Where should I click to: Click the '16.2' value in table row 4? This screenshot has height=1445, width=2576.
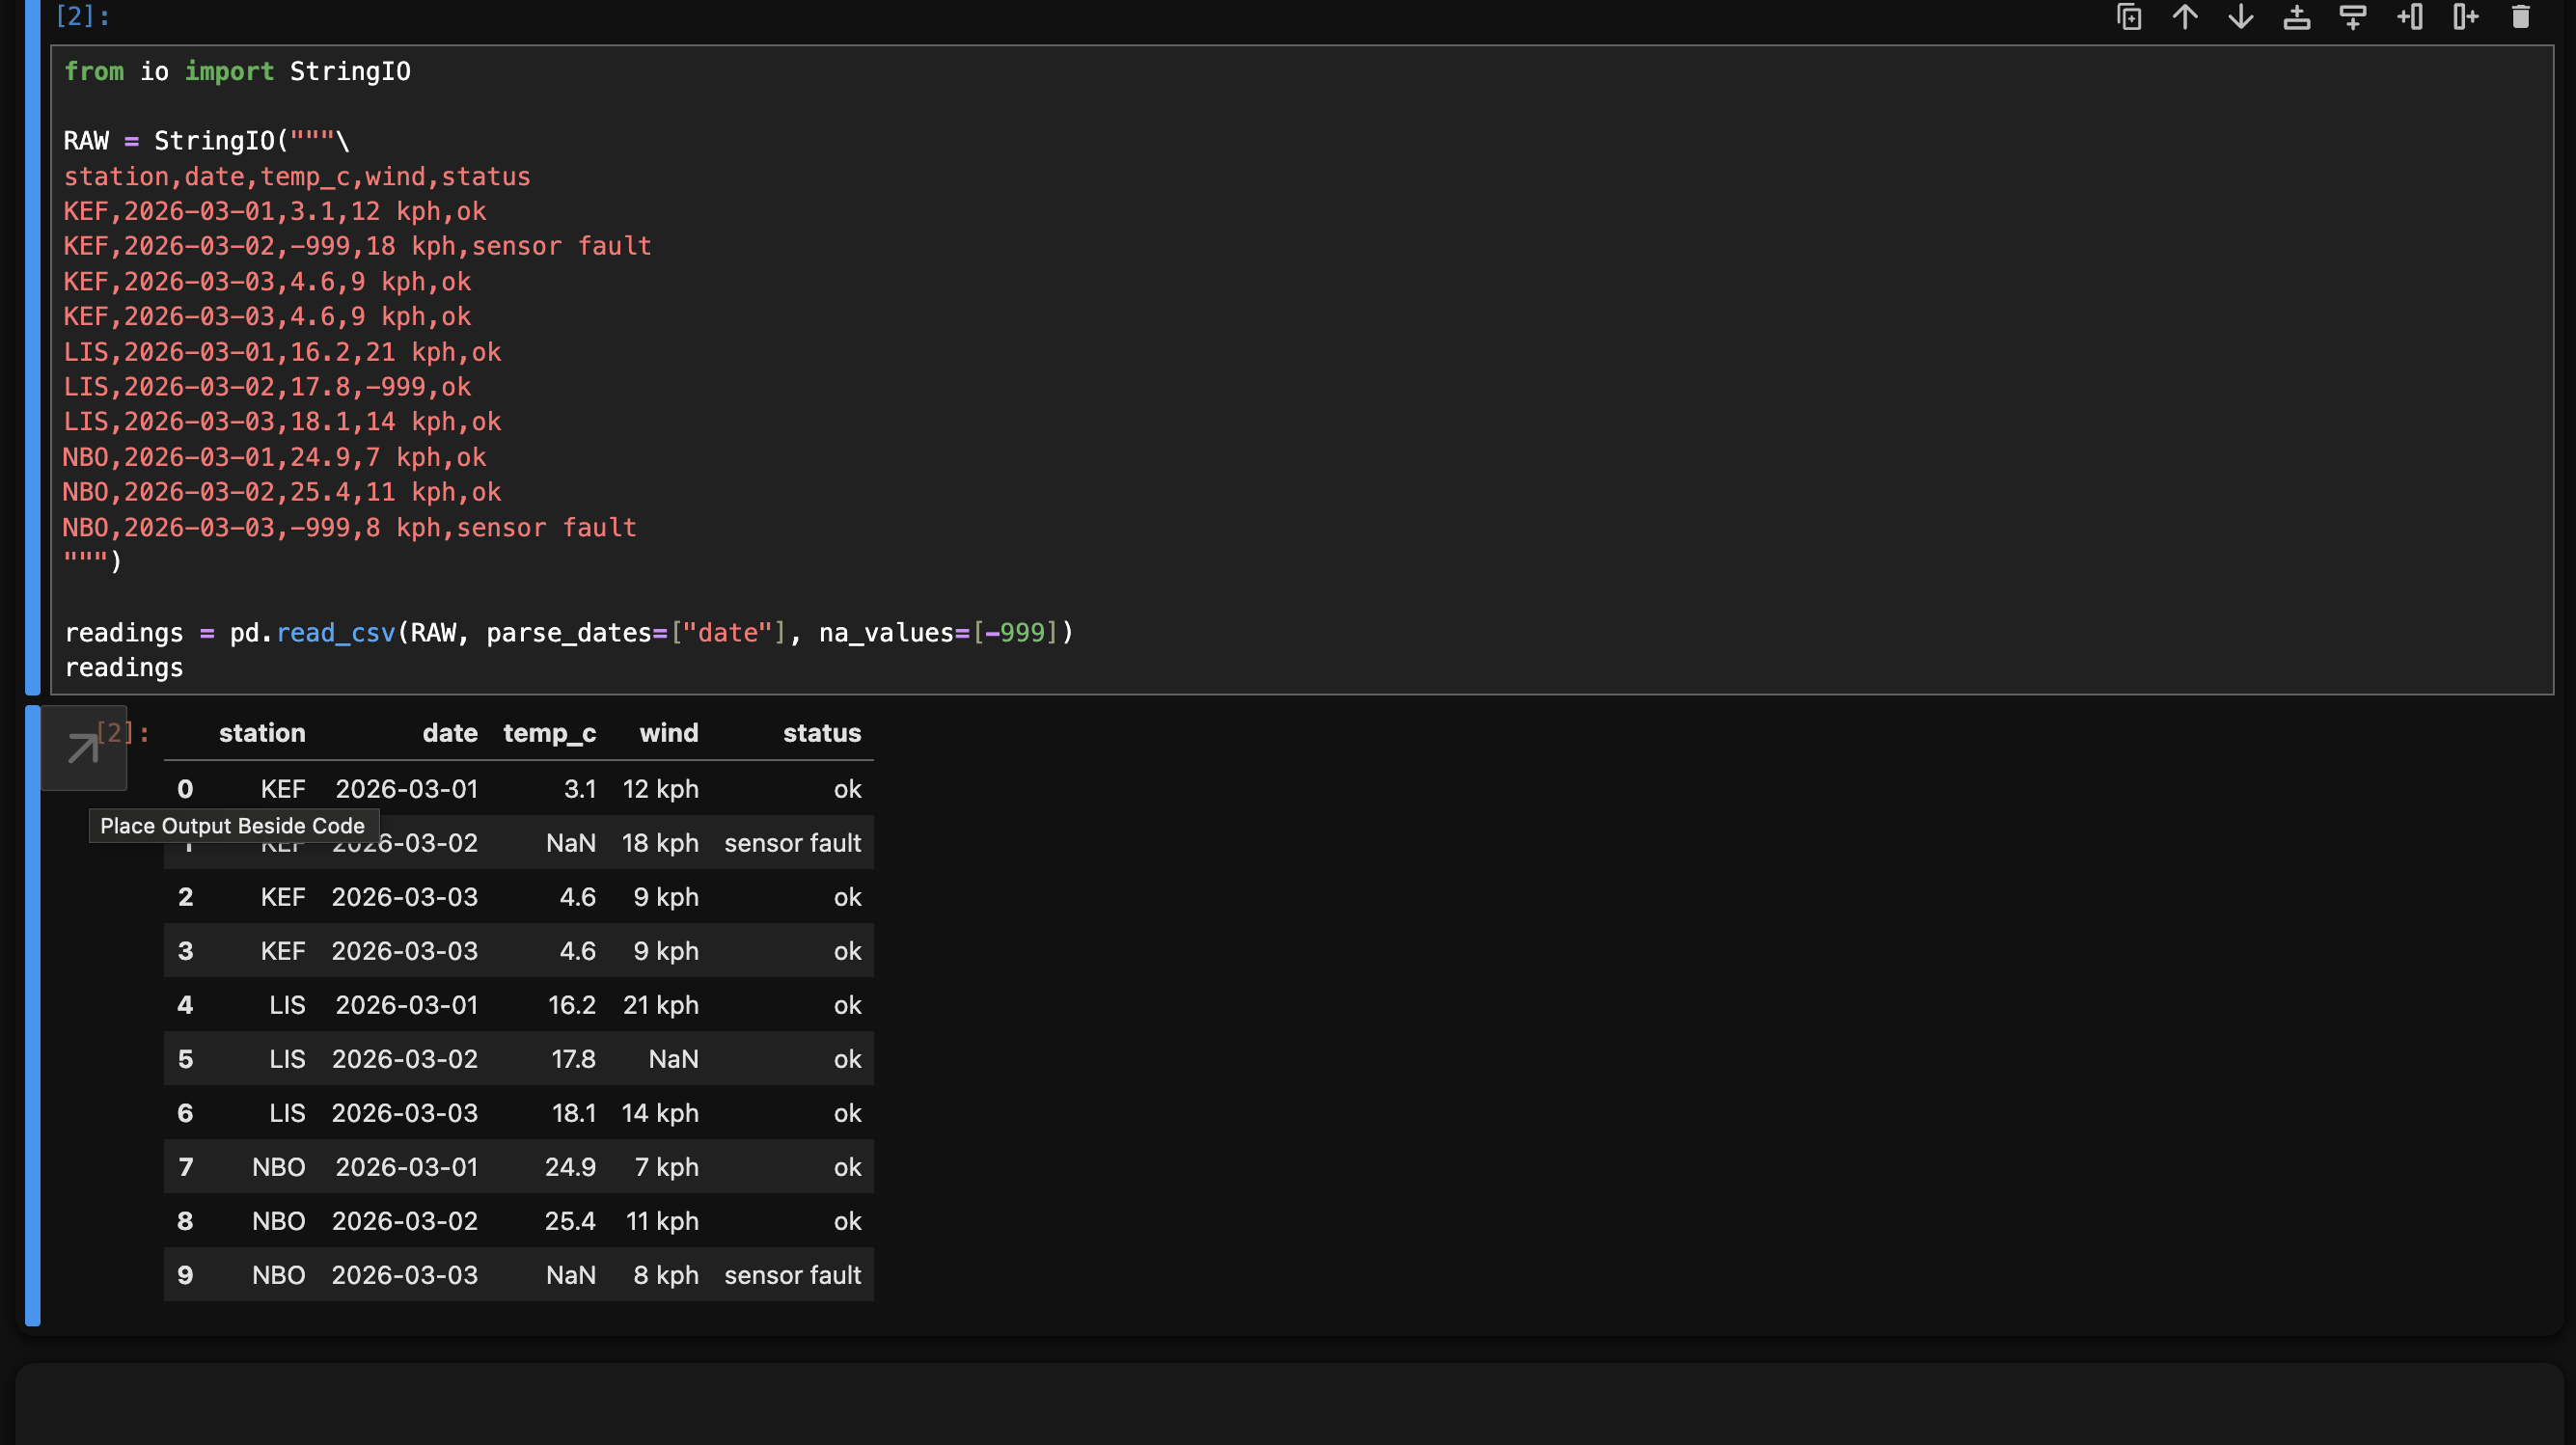(x=572, y=1005)
